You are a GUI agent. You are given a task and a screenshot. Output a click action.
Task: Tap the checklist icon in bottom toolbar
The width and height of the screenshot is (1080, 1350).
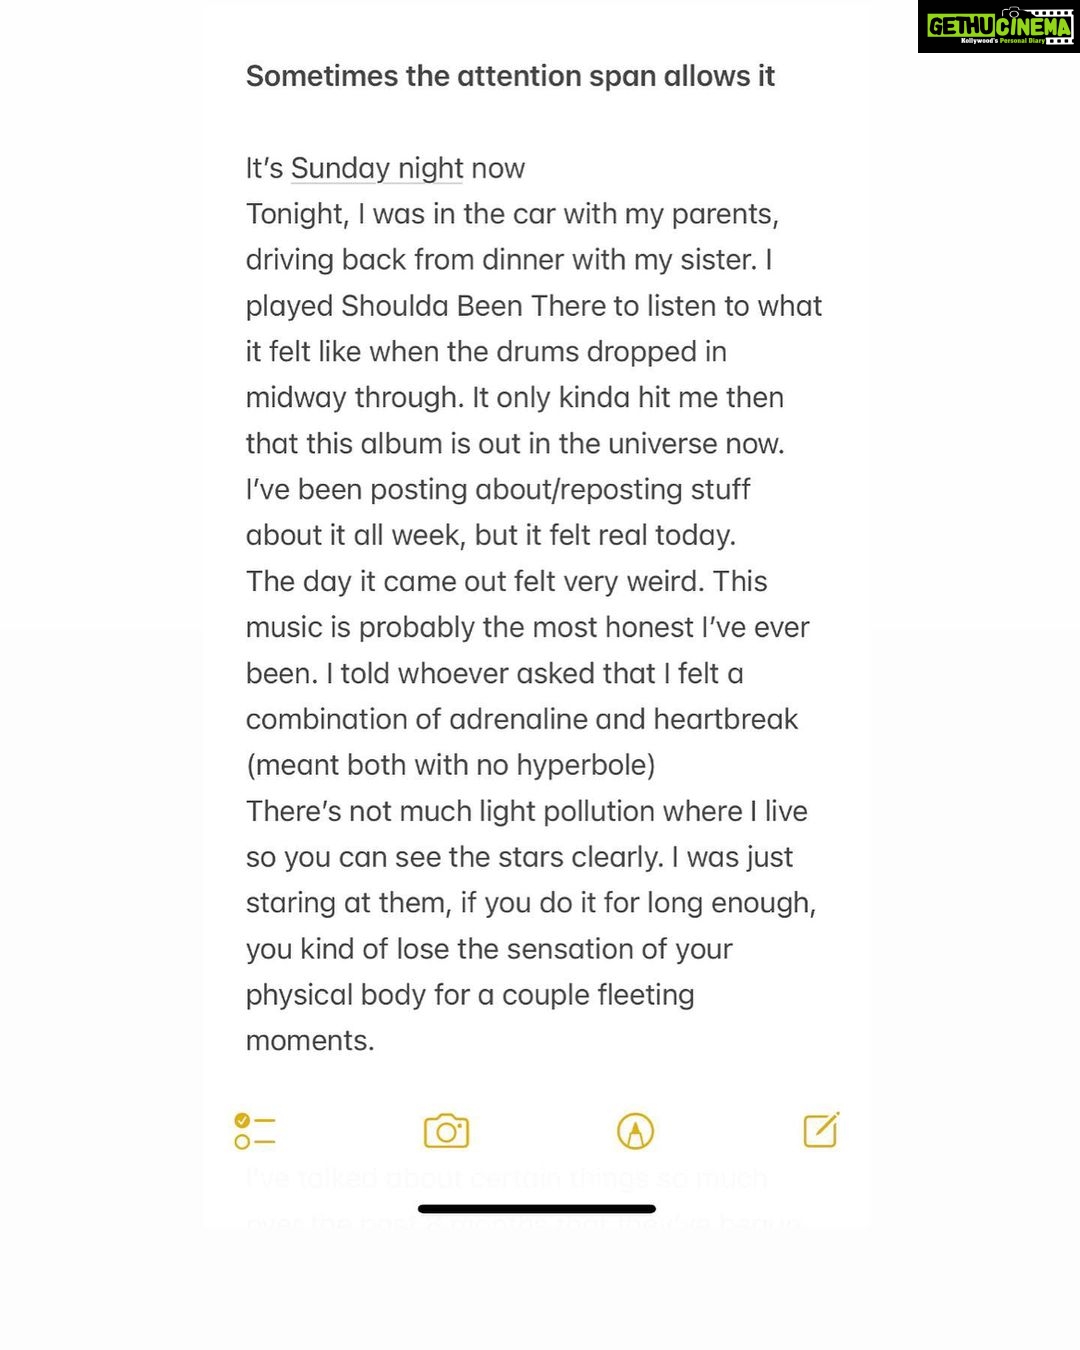click(254, 1131)
